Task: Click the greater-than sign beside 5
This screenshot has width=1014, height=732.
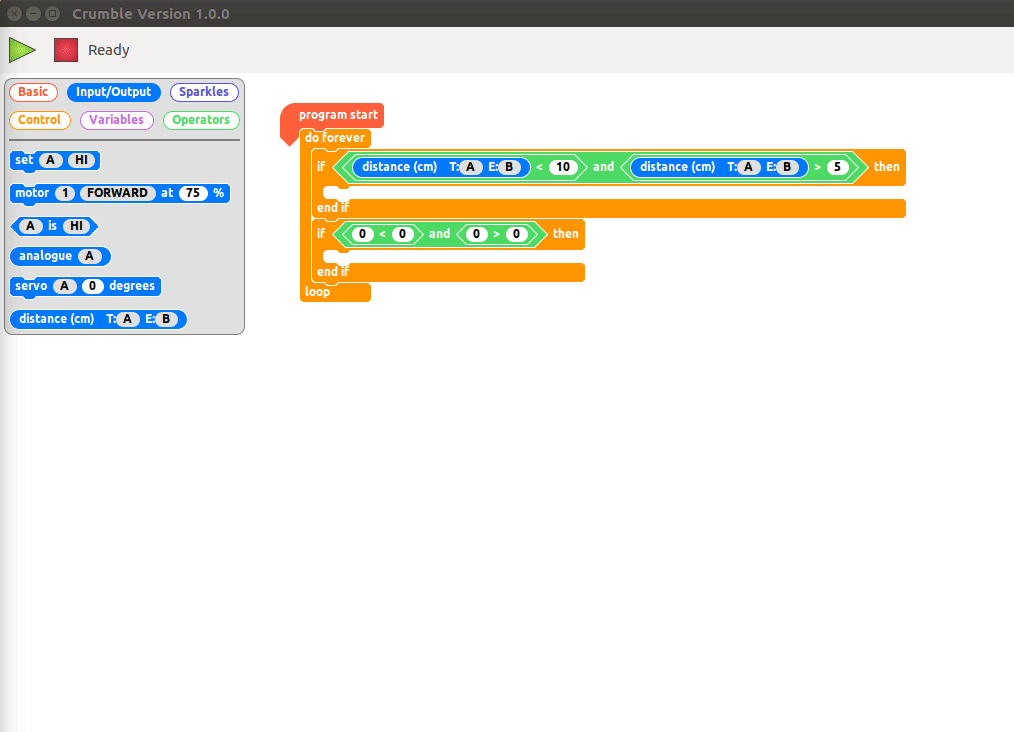Action: (x=817, y=167)
